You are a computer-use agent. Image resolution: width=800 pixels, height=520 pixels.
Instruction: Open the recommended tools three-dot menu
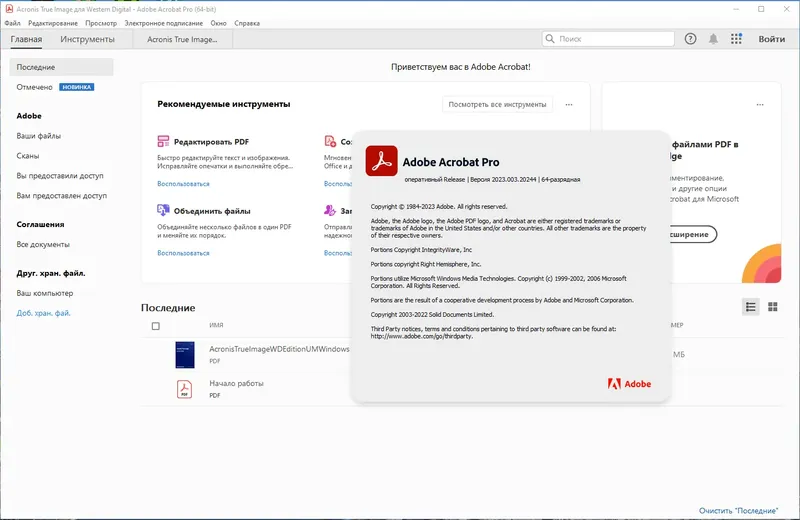coord(569,105)
